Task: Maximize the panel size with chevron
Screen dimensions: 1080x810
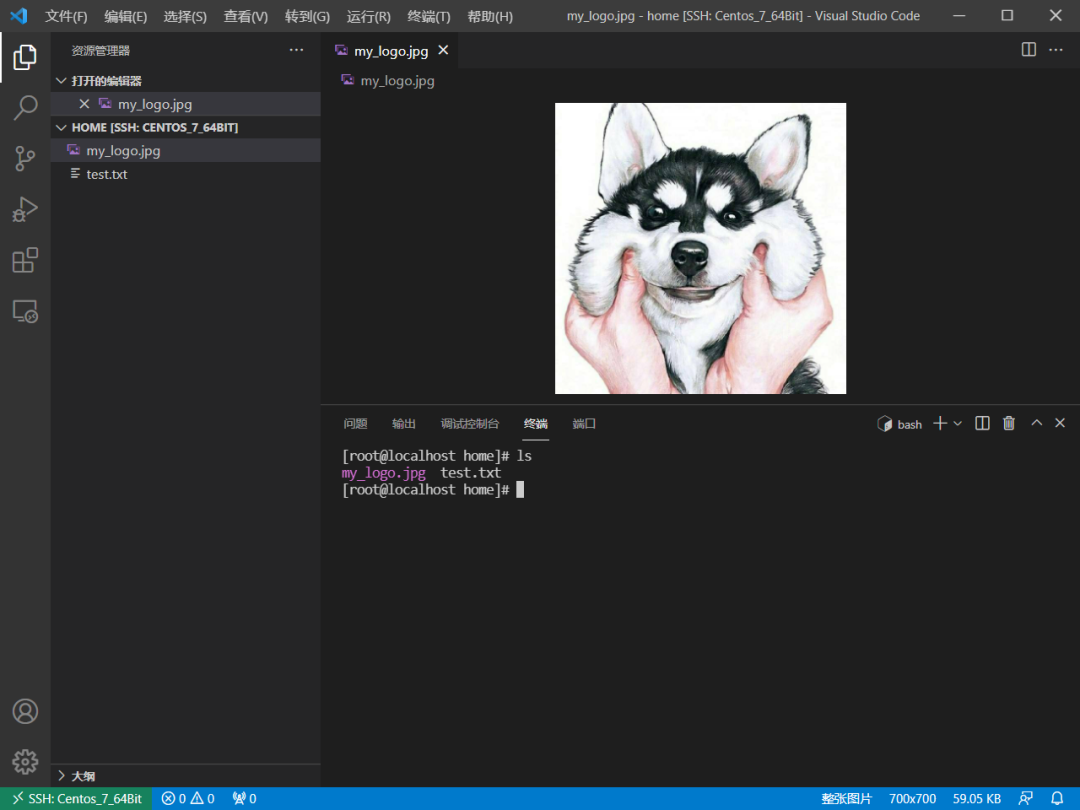Action: click(1037, 423)
